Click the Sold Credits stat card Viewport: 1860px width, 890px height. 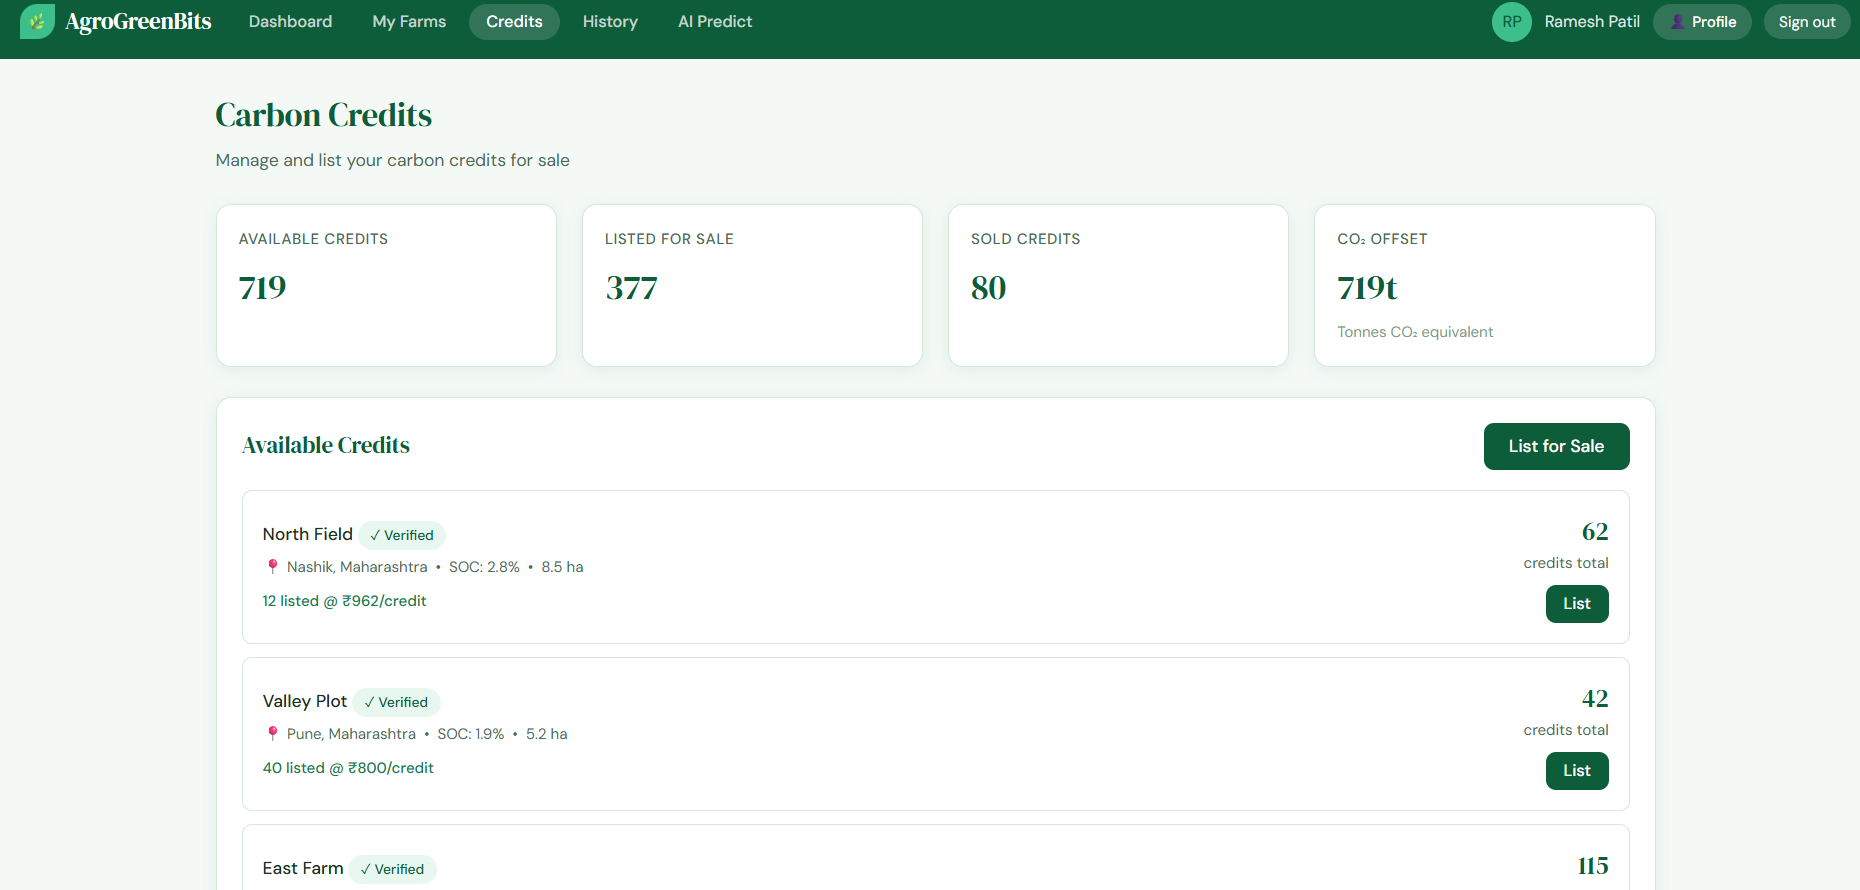point(1118,286)
